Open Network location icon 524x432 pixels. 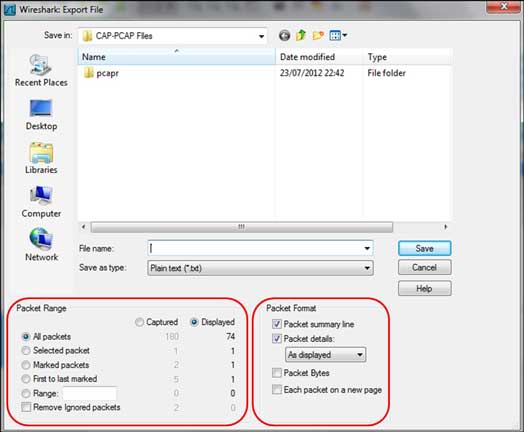click(41, 245)
